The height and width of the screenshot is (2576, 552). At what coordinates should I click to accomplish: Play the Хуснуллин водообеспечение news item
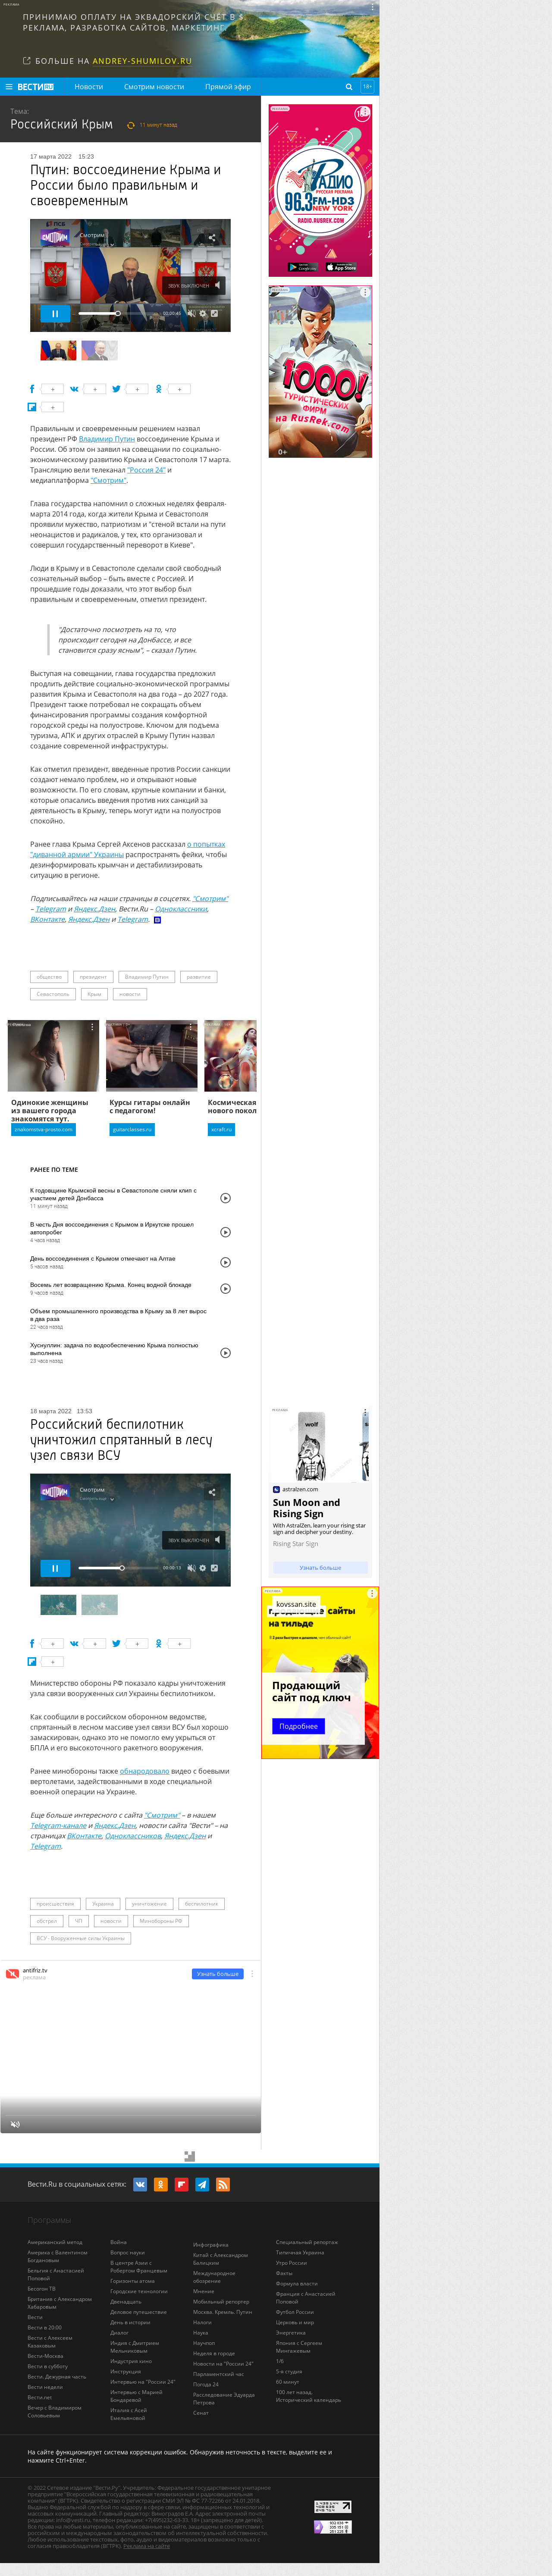click(225, 1353)
